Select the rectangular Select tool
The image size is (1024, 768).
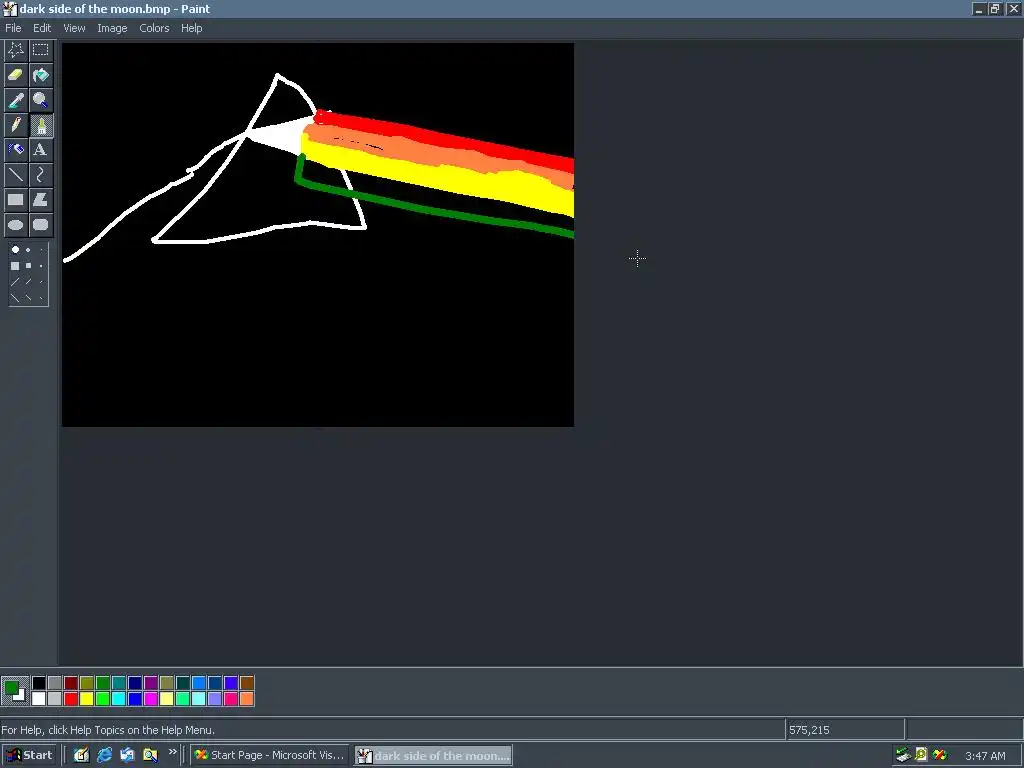(40, 50)
